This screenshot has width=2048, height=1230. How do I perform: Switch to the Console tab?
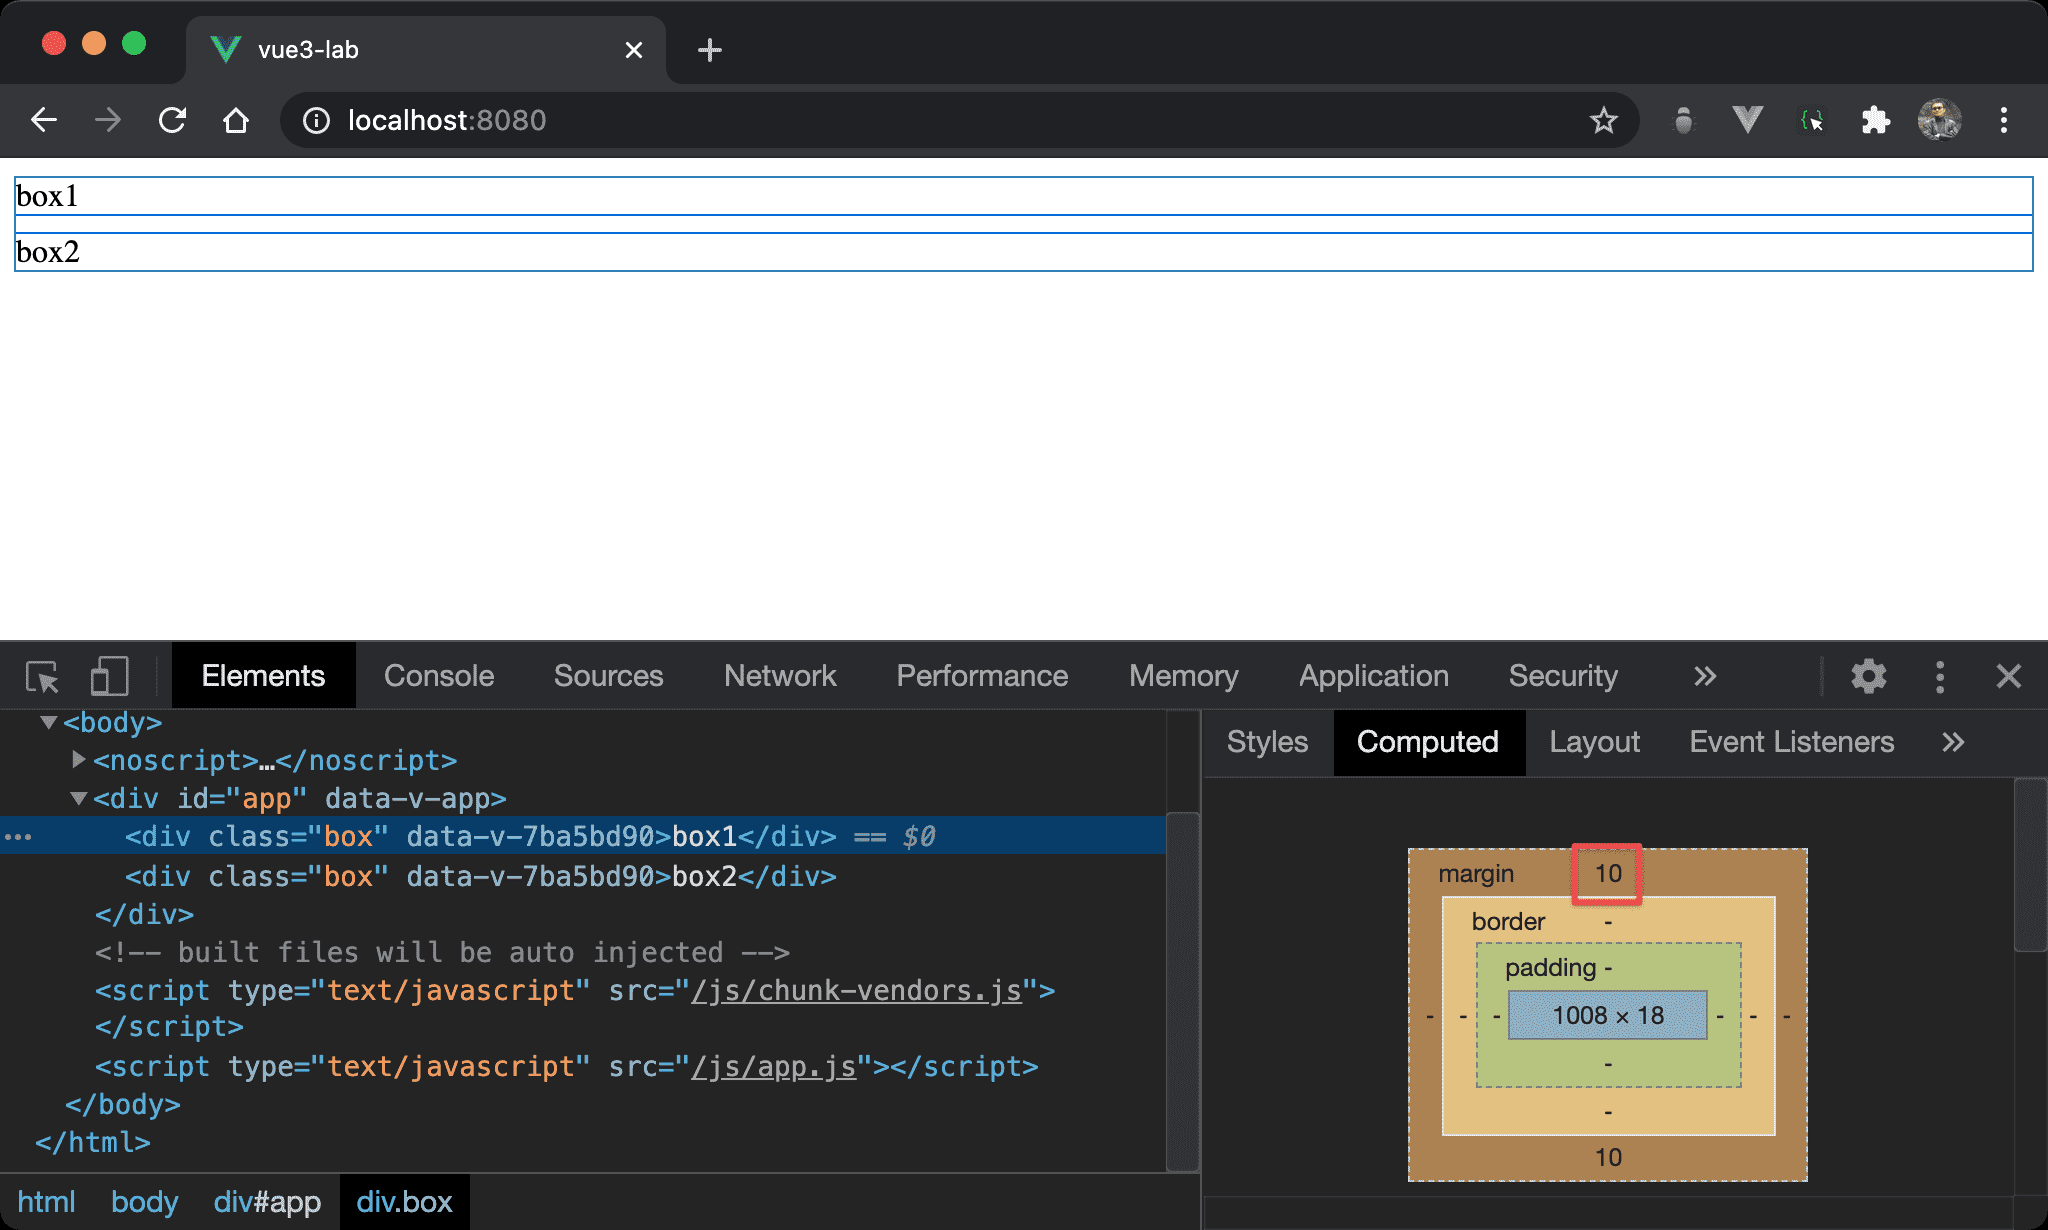coord(438,677)
